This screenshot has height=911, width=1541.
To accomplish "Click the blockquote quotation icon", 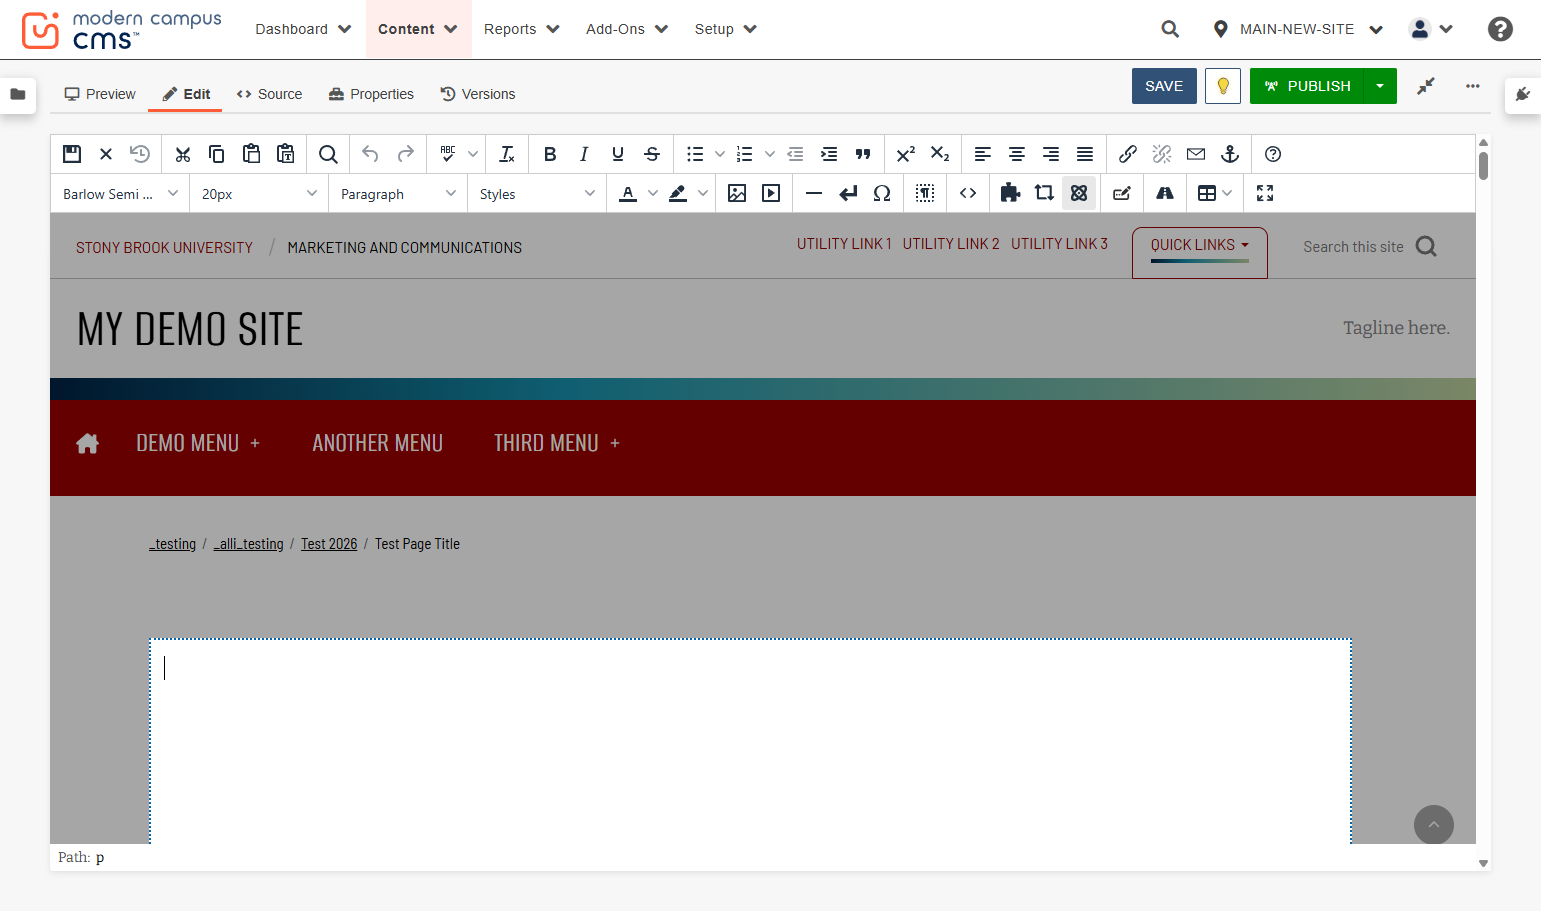I will 863,154.
